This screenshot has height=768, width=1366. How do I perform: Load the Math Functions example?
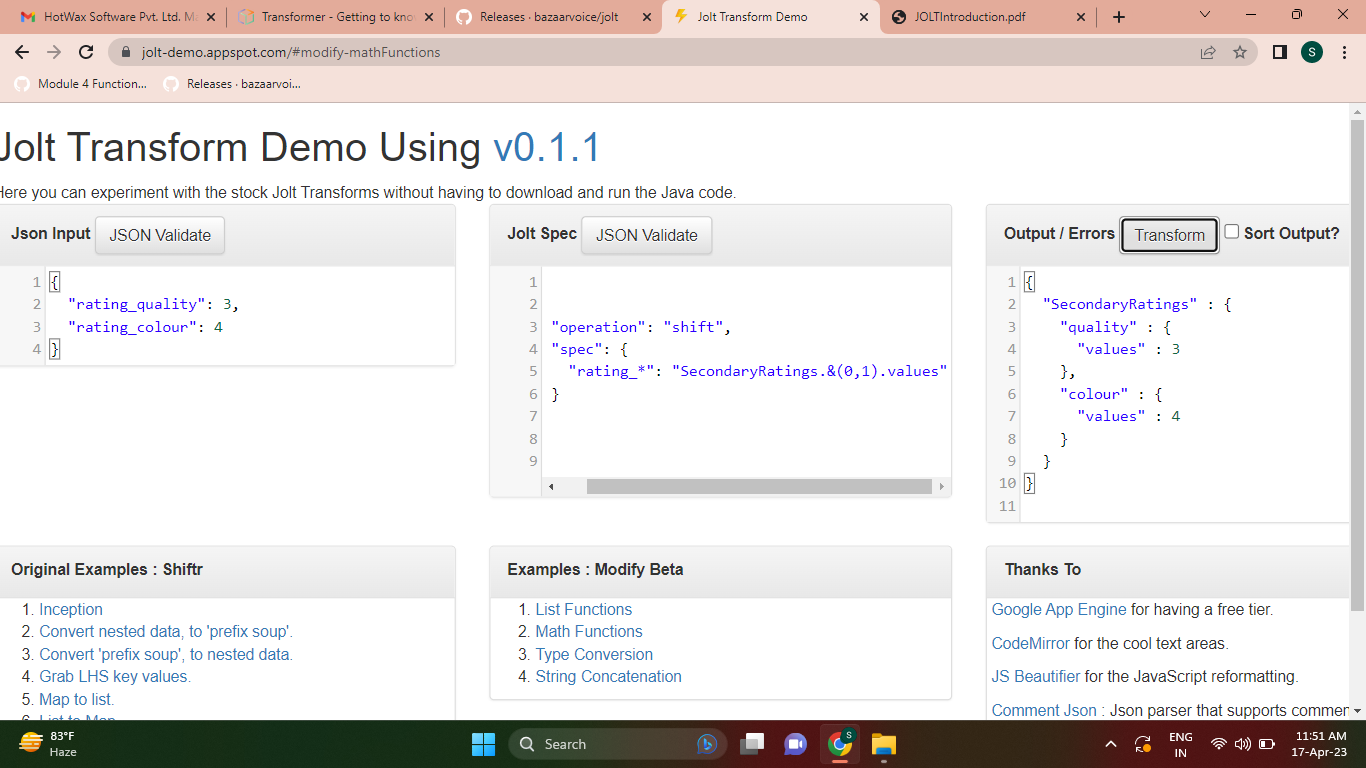click(589, 631)
